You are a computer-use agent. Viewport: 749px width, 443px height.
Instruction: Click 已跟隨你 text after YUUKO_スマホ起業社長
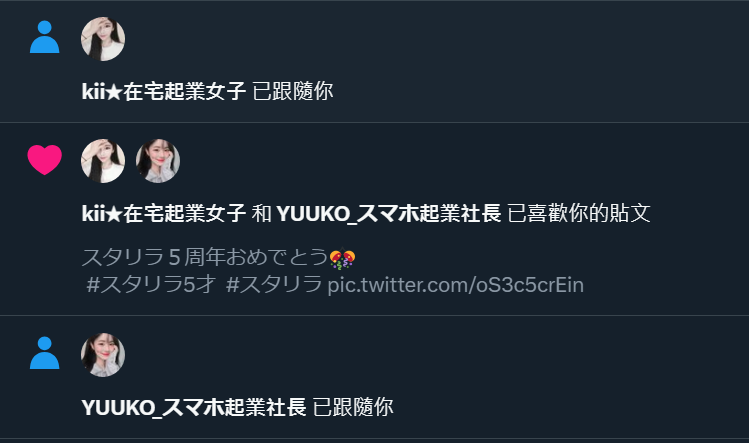[x=353, y=407]
